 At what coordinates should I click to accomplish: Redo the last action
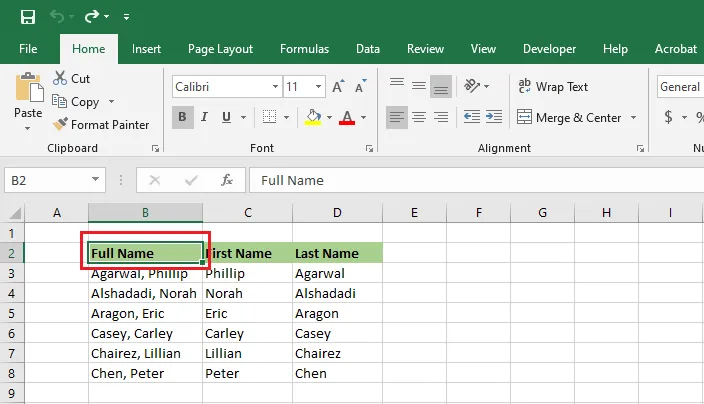[92, 17]
